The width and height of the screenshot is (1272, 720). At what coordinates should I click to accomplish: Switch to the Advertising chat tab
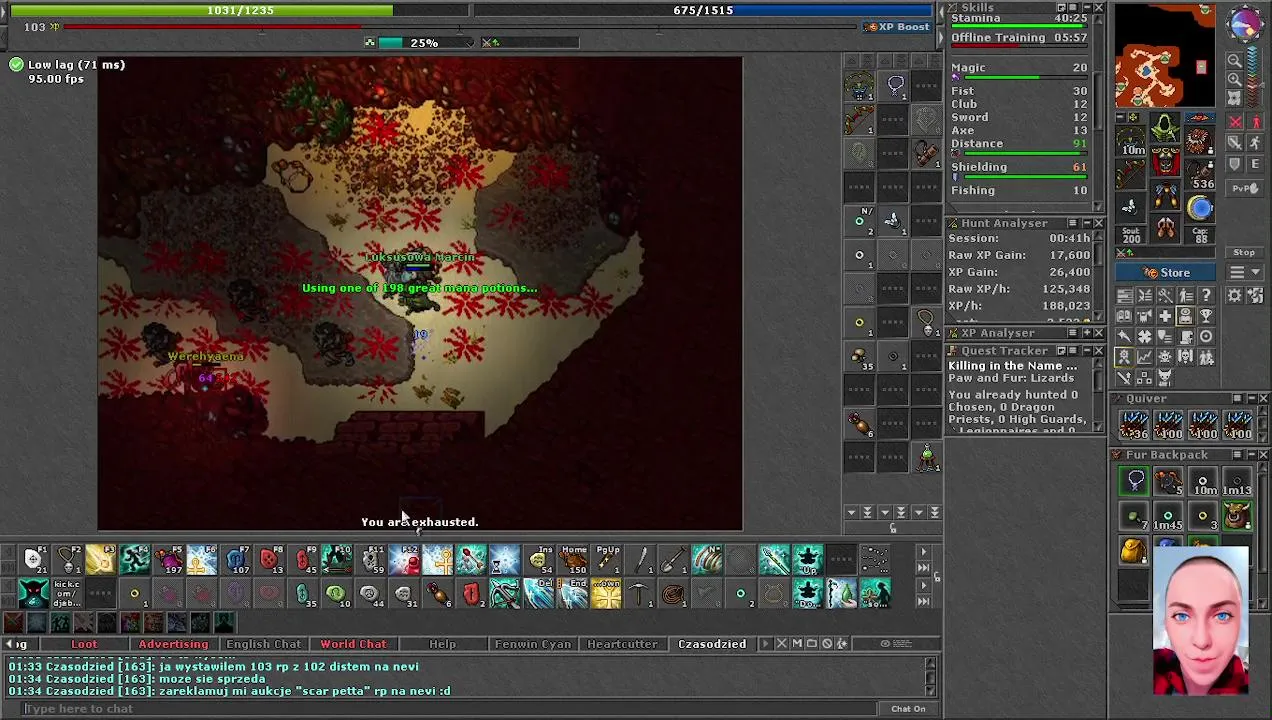click(x=173, y=644)
